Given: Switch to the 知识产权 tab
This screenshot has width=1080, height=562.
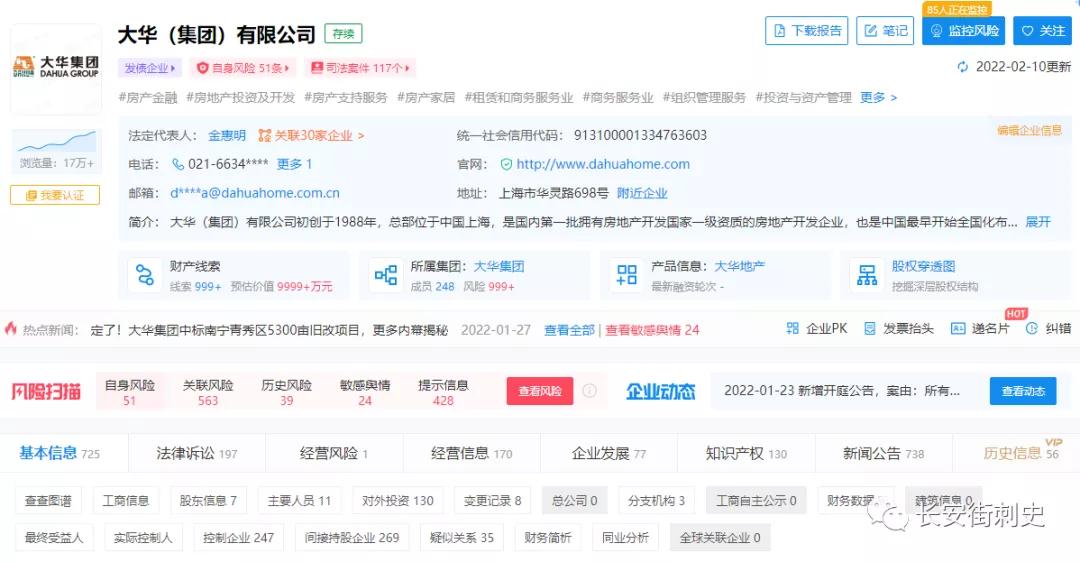Looking at the screenshot, I should coord(746,452).
